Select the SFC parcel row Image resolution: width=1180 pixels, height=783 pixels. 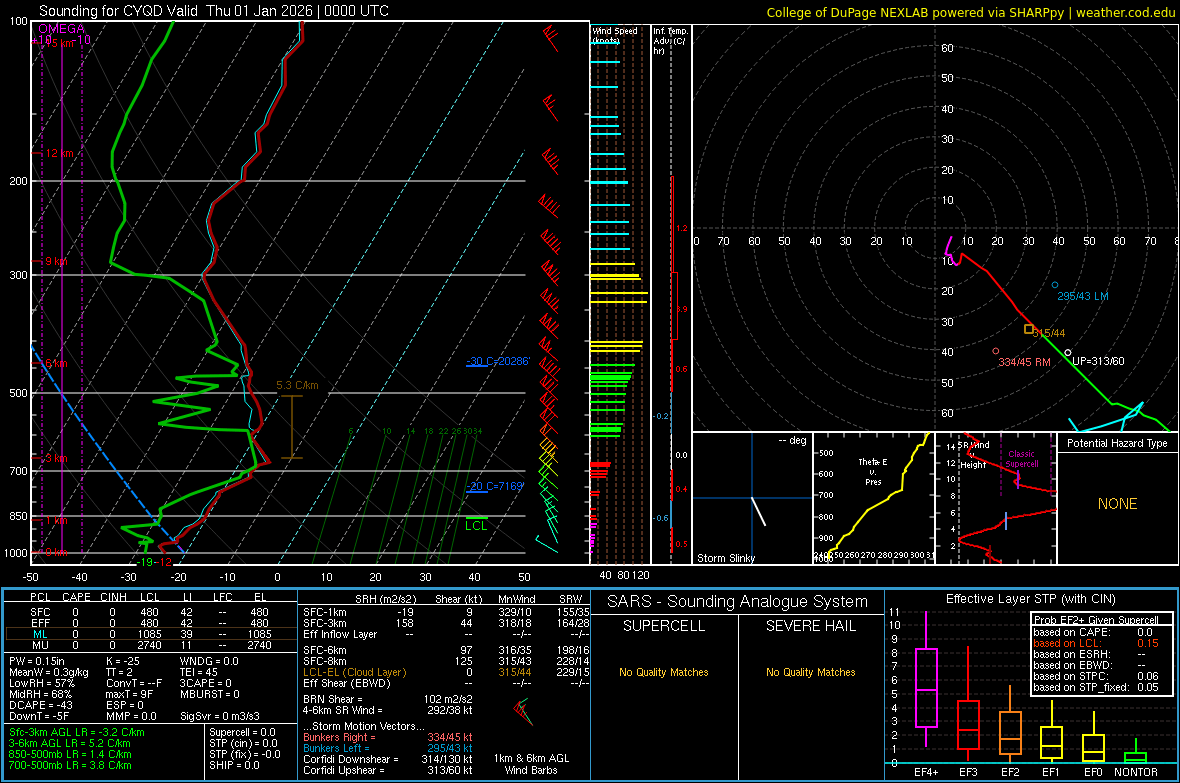click(150, 612)
